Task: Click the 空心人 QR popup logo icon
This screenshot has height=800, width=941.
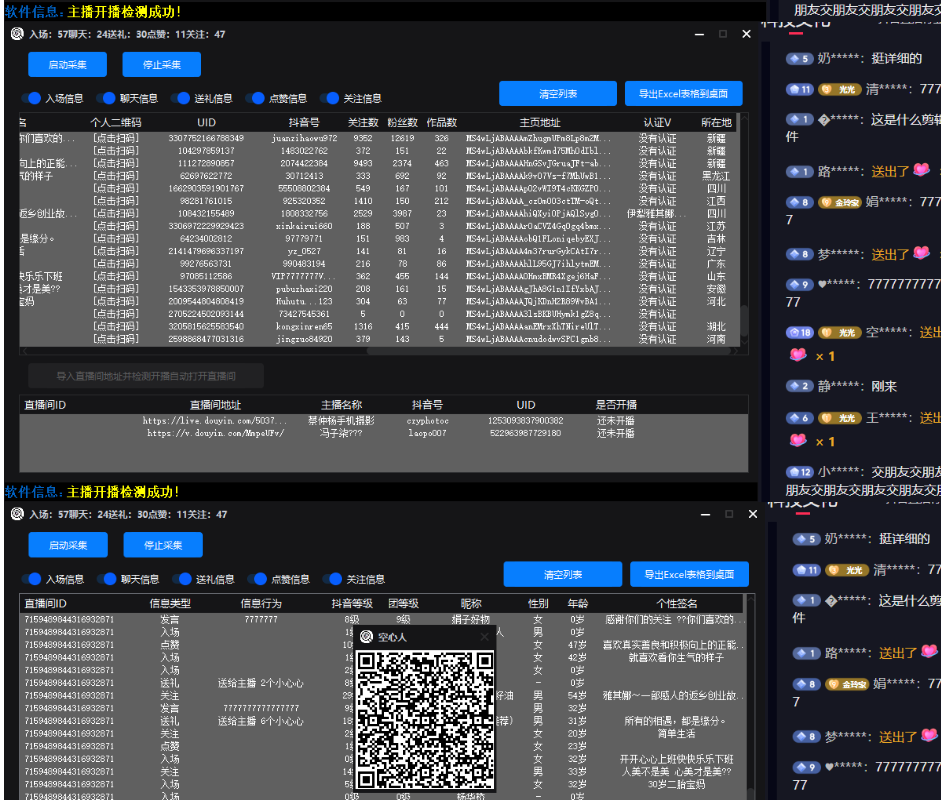Action: (366, 637)
